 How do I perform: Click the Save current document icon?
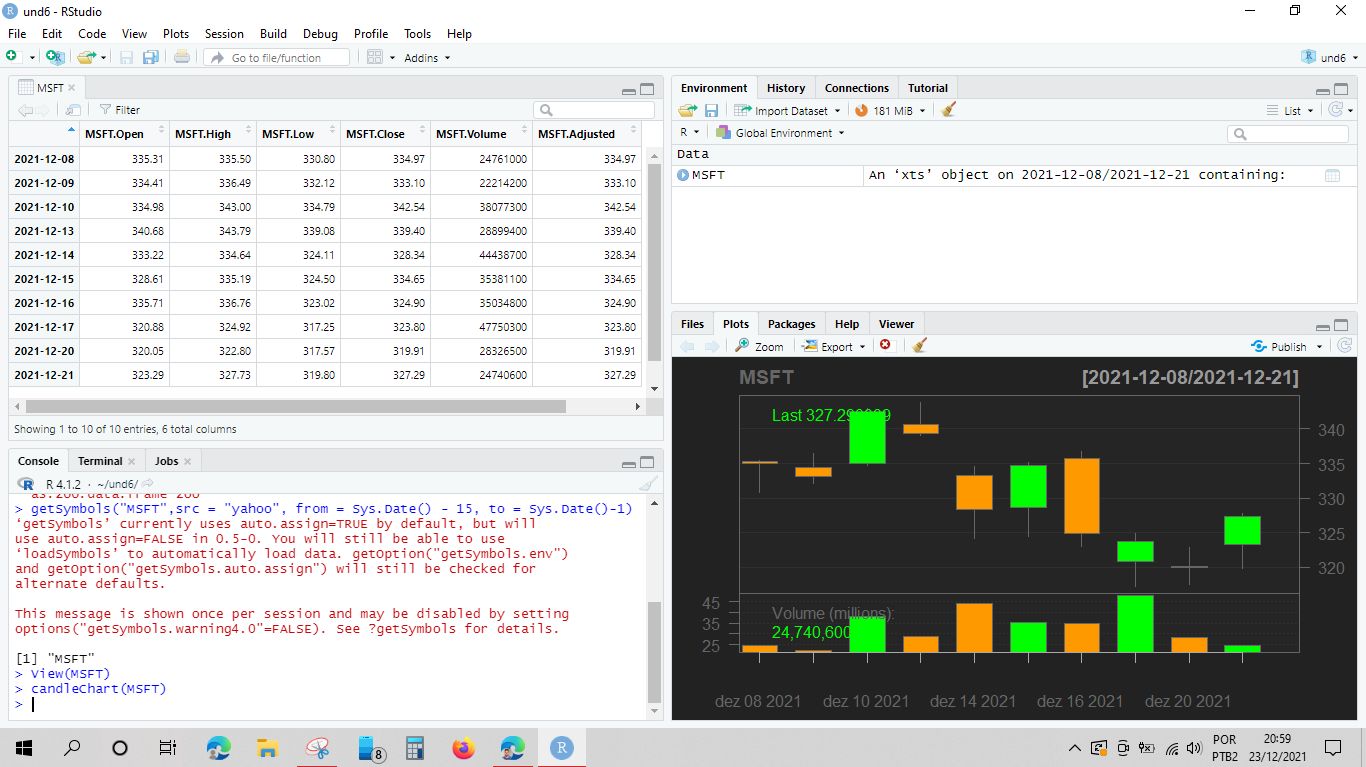coord(127,57)
